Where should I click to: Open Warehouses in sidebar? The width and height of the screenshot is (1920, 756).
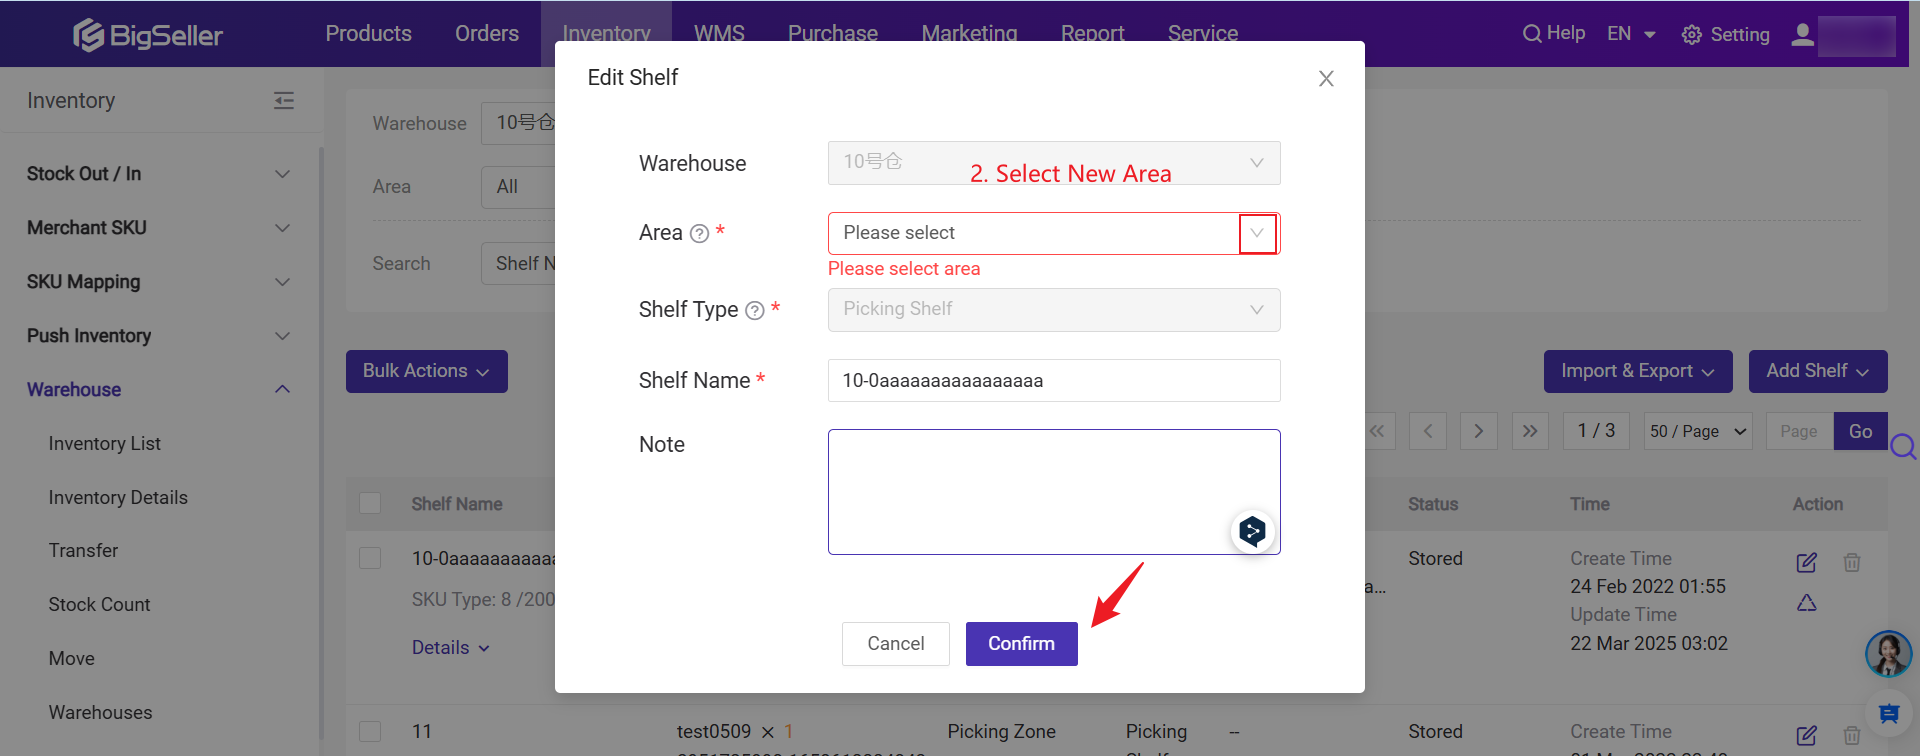click(x=100, y=713)
